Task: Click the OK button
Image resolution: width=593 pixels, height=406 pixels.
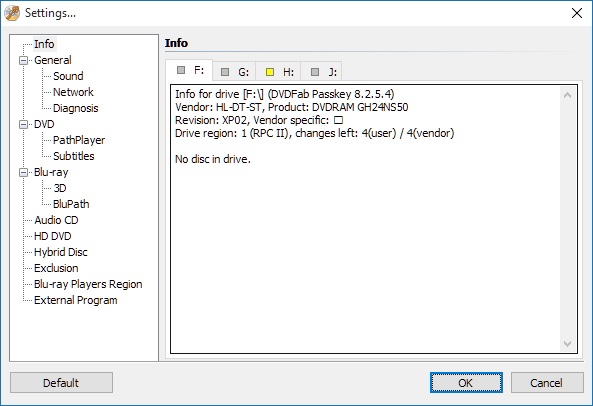Action: pos(466,383)
